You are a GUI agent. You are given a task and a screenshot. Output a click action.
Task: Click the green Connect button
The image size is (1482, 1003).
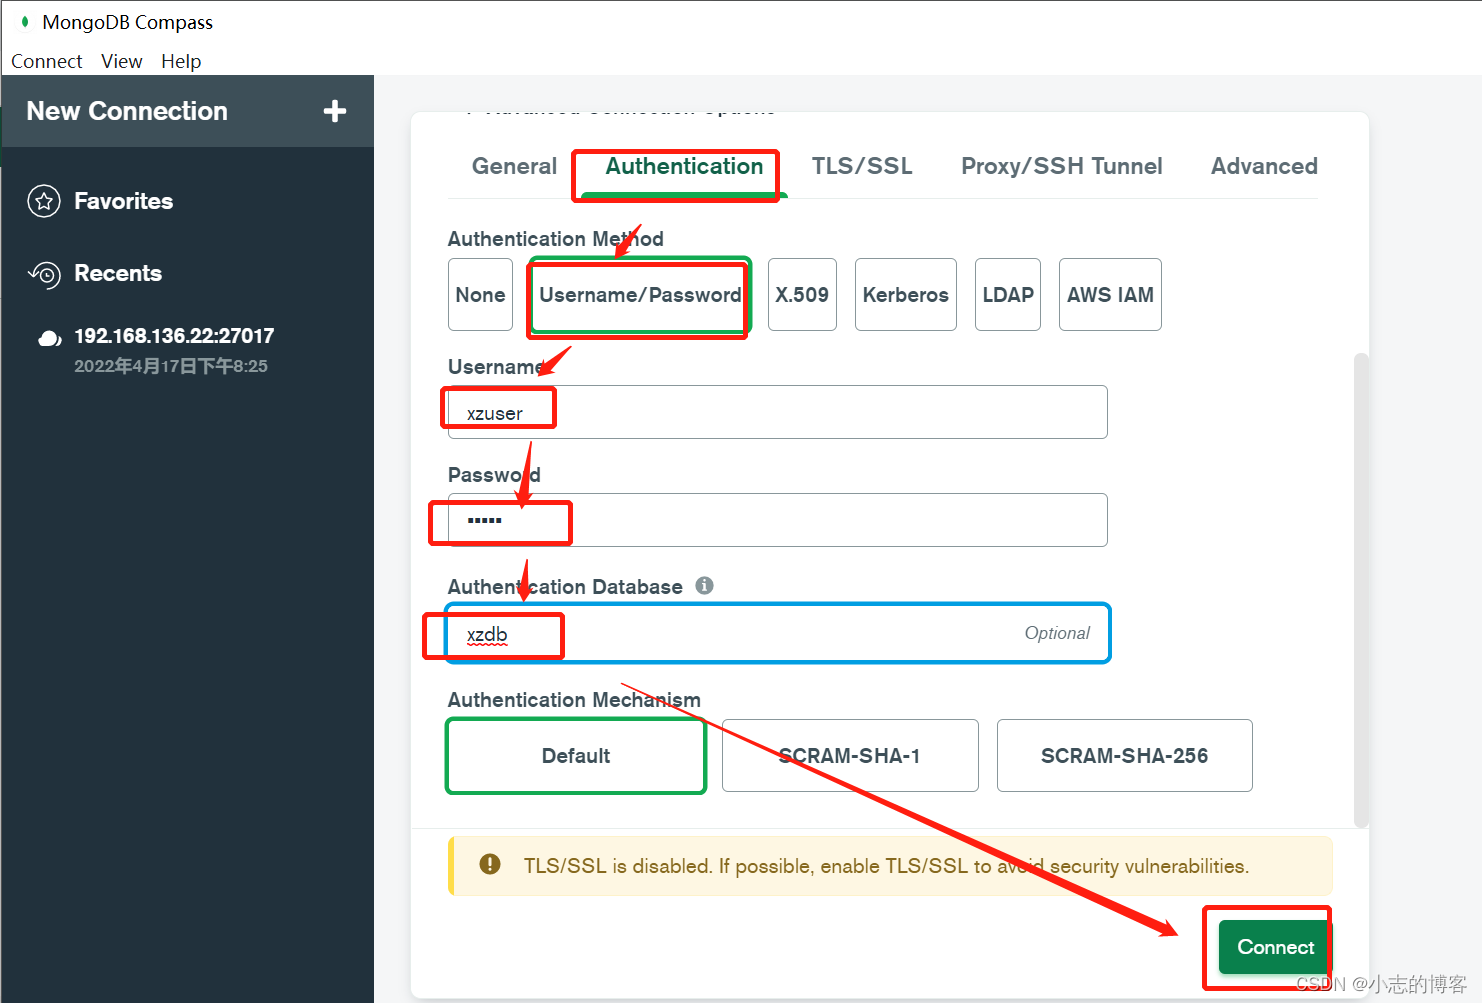(1275, 947)
